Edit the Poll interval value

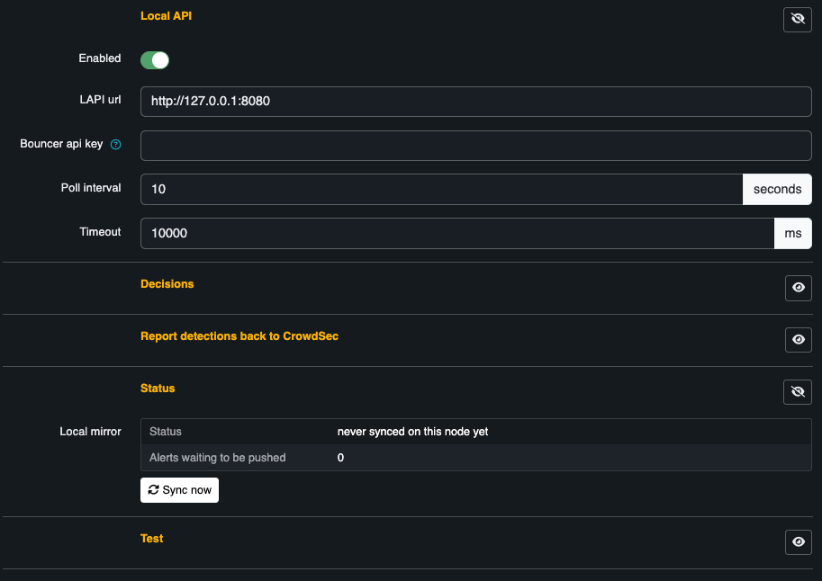pos(441,189)
